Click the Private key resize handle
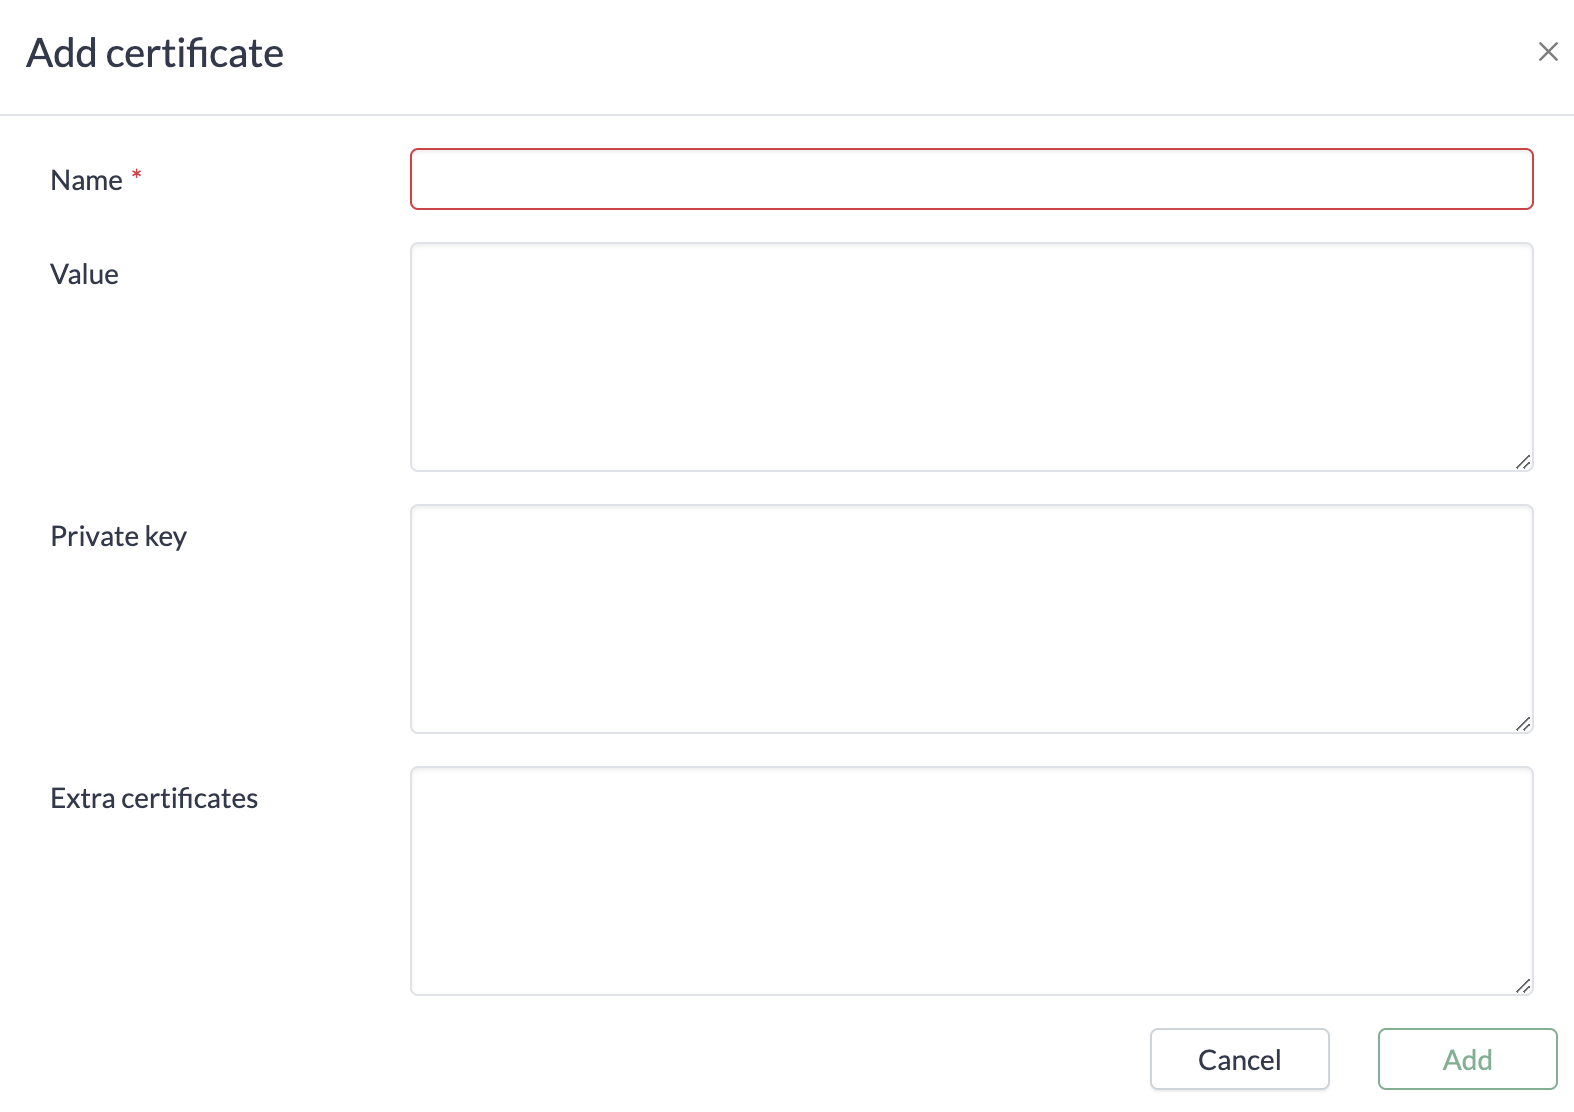The image size is (1574, 1112). point(1523,724)
